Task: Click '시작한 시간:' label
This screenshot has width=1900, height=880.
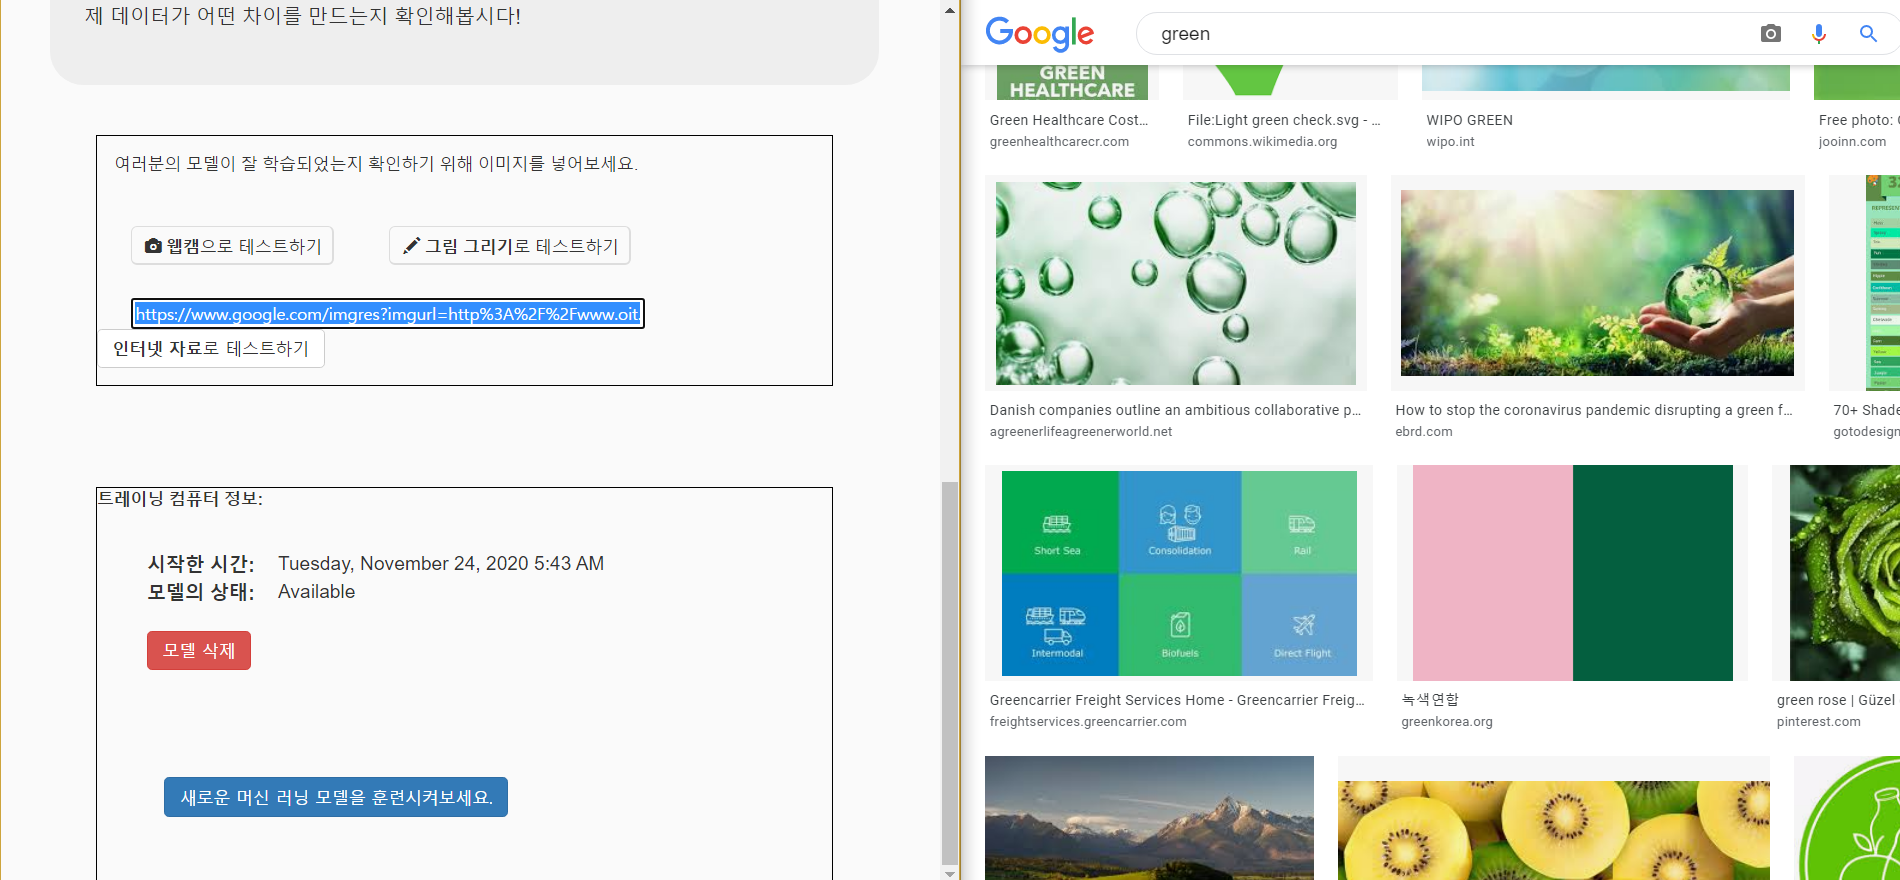Action: (x=201, y=563)
